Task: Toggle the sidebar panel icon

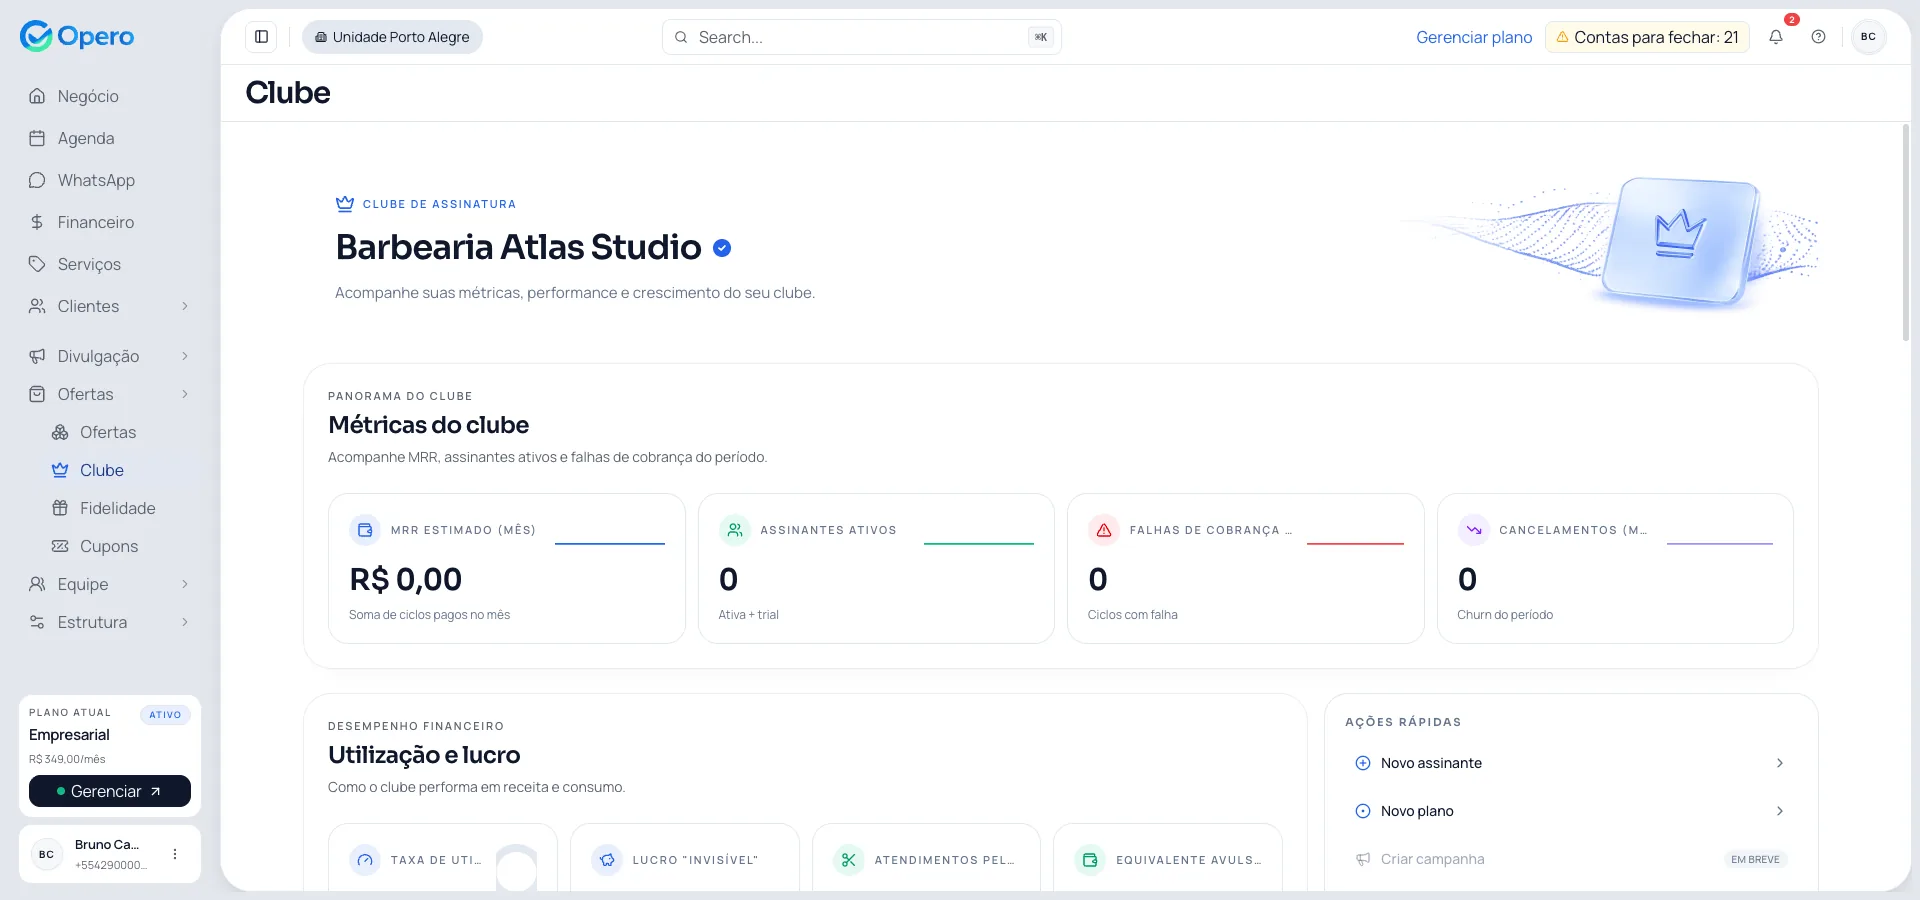Action: (261, 37)
